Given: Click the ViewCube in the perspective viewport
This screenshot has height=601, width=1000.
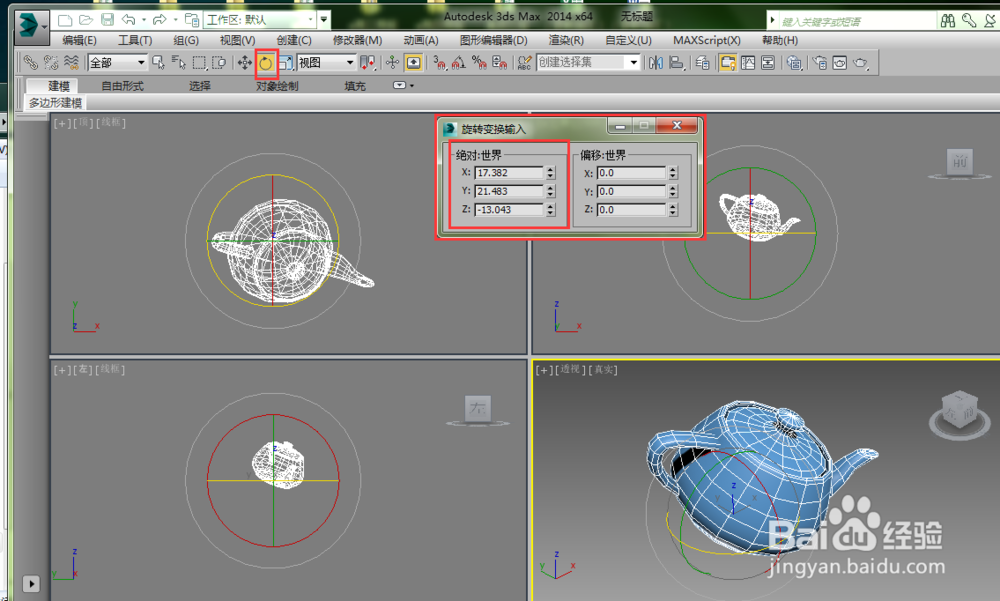Looking at the screenshot, I should (x=960, y=412).
